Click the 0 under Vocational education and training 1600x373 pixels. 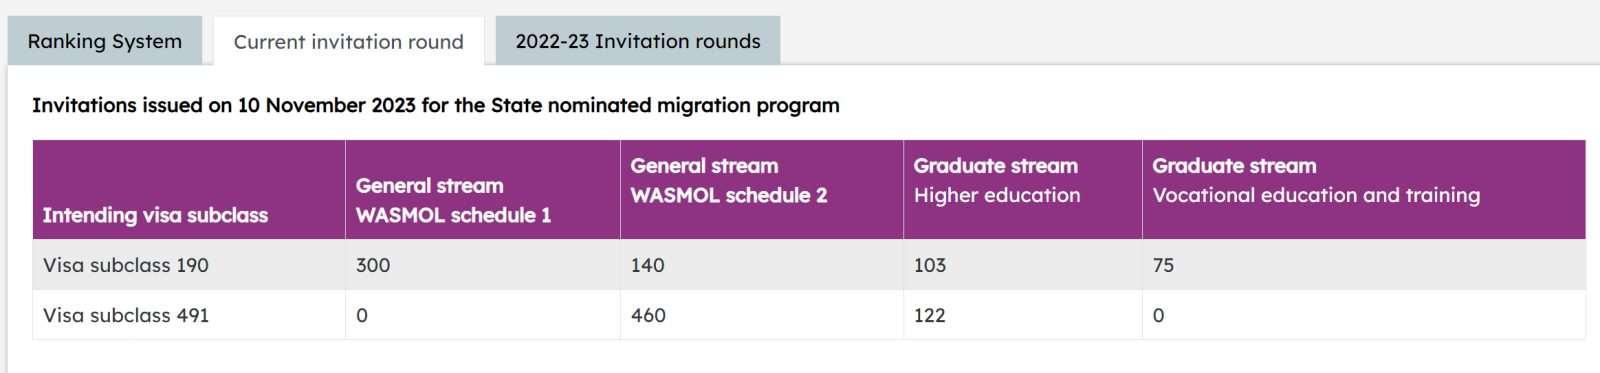click(1158, 315)
